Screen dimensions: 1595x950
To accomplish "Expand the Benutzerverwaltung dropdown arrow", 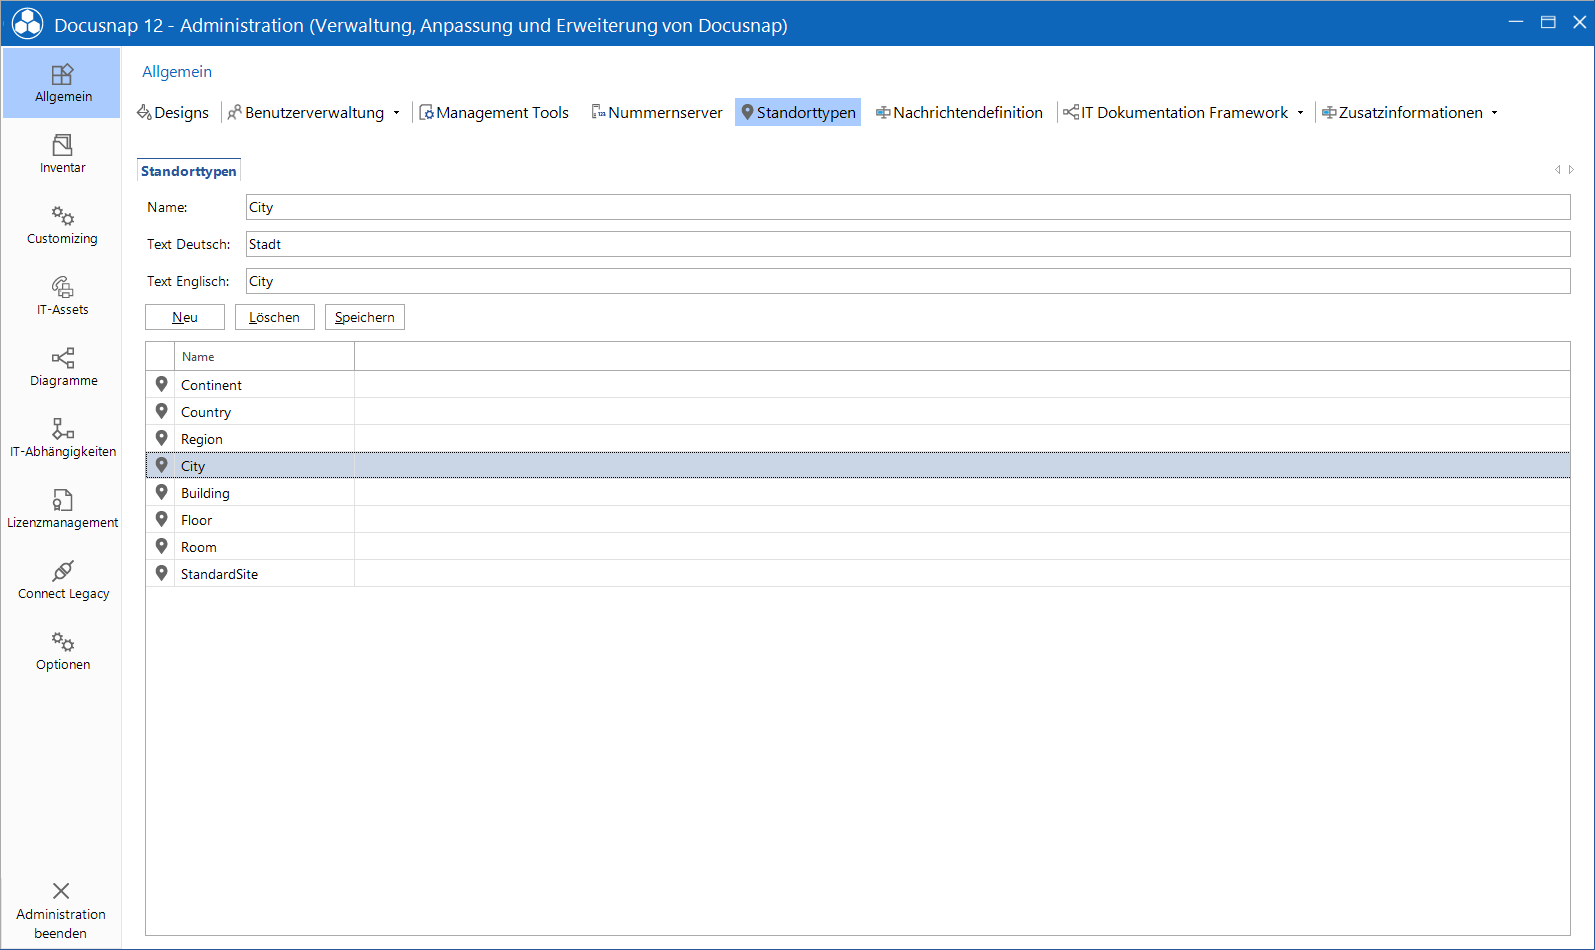I will coord(397,113).
